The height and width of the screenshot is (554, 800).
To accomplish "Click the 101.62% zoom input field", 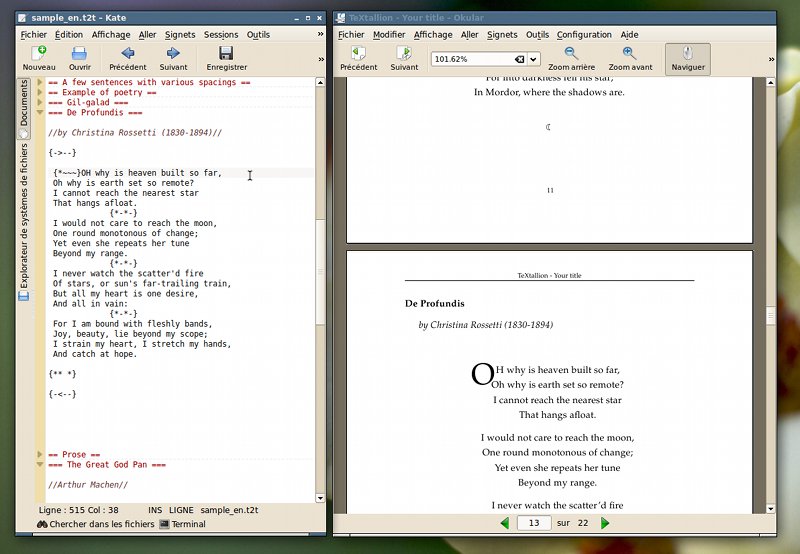I will pos(473,59).
